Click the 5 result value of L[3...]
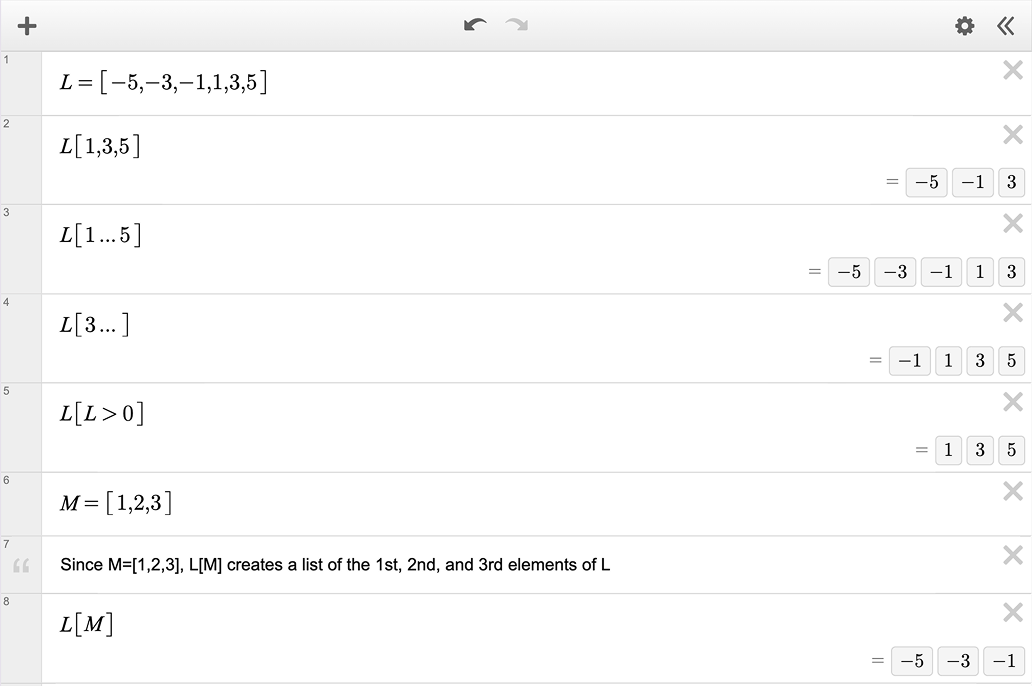 1011,361
